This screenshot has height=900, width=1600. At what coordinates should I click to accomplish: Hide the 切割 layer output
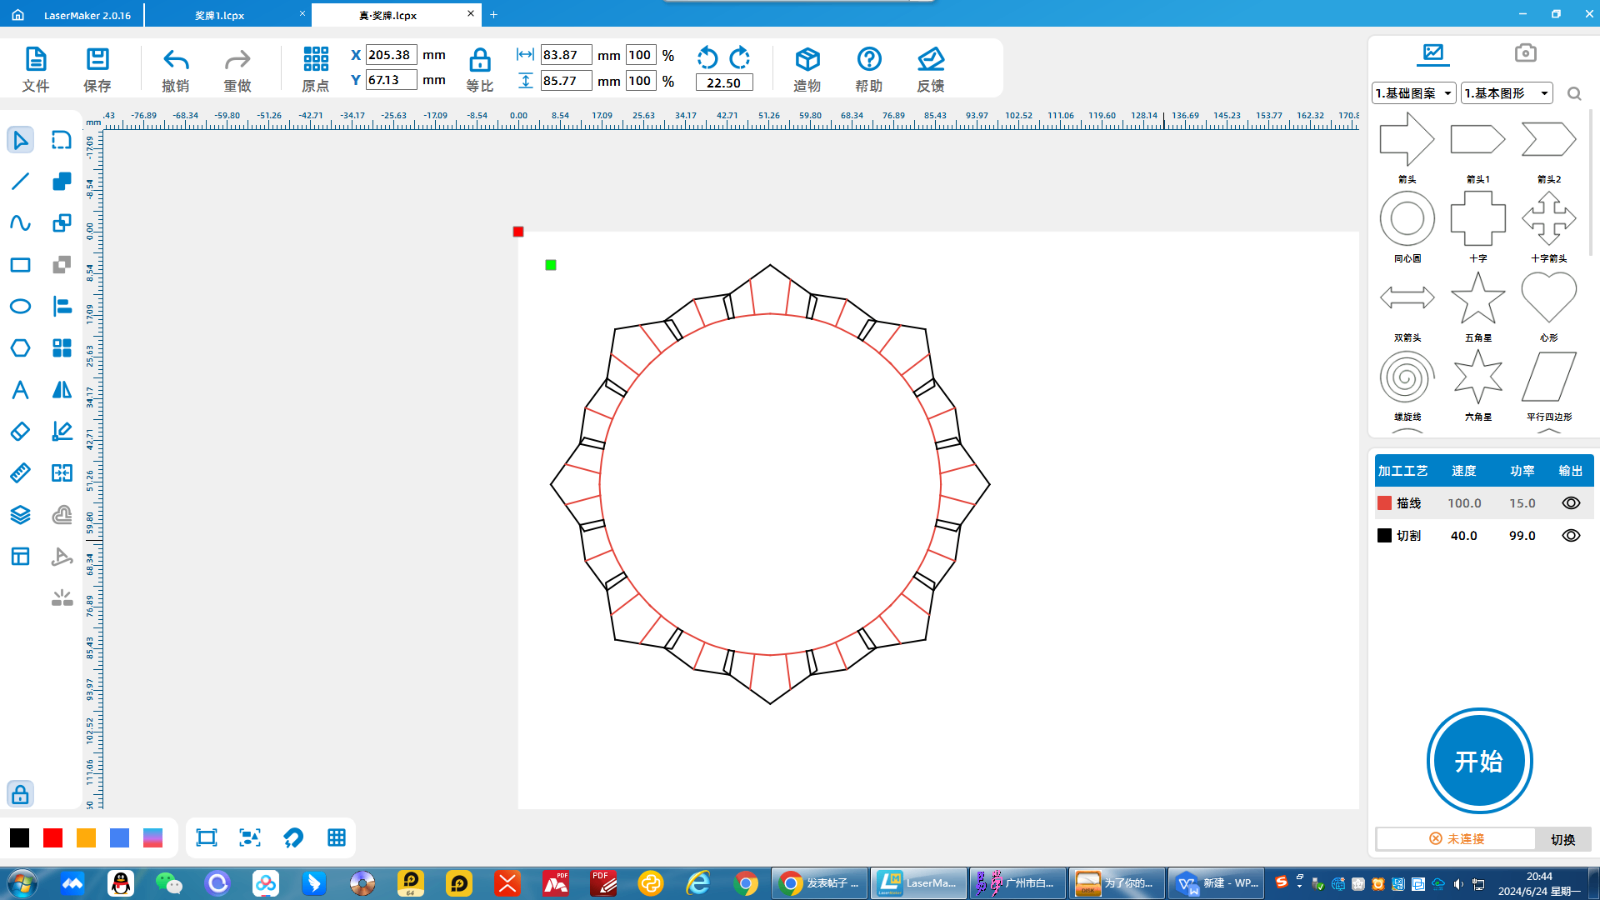[1571, 536]
